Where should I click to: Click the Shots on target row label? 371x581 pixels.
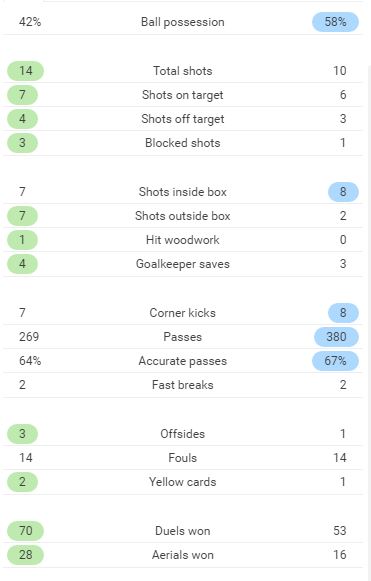pos(183,95)
